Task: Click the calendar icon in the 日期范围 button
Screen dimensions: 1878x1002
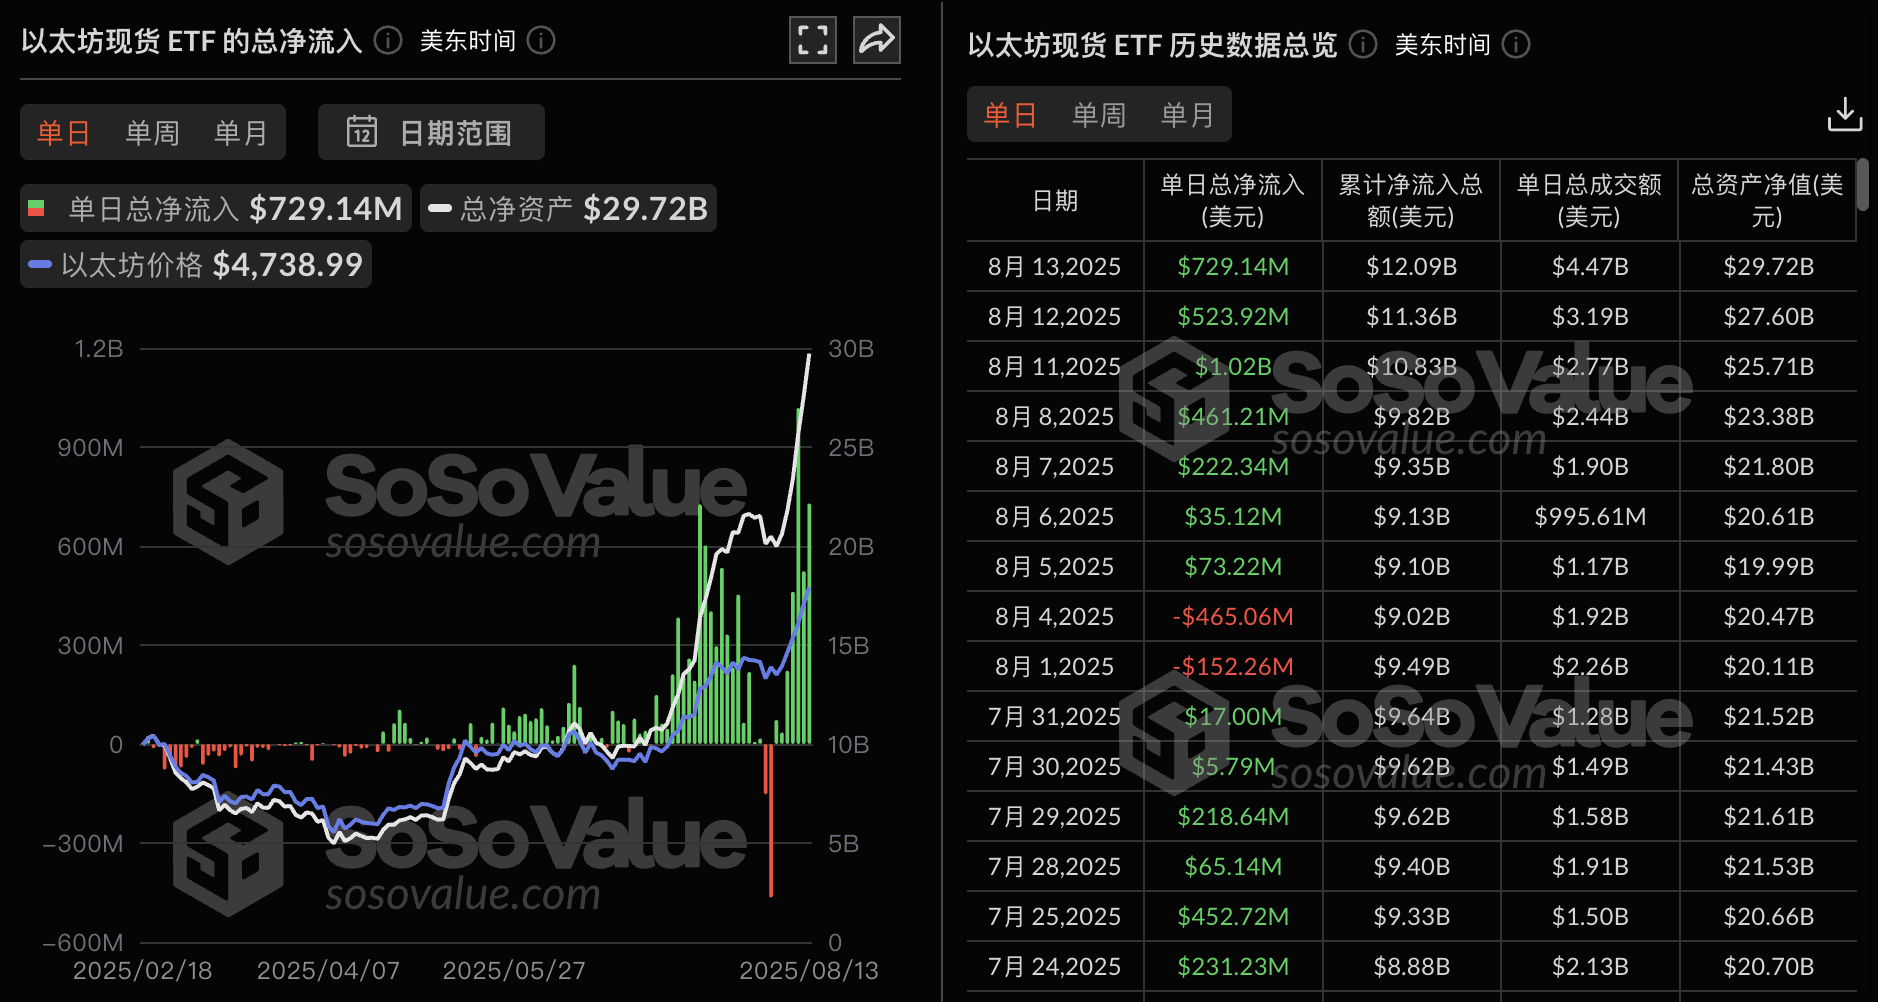Action: pos(364,131)
